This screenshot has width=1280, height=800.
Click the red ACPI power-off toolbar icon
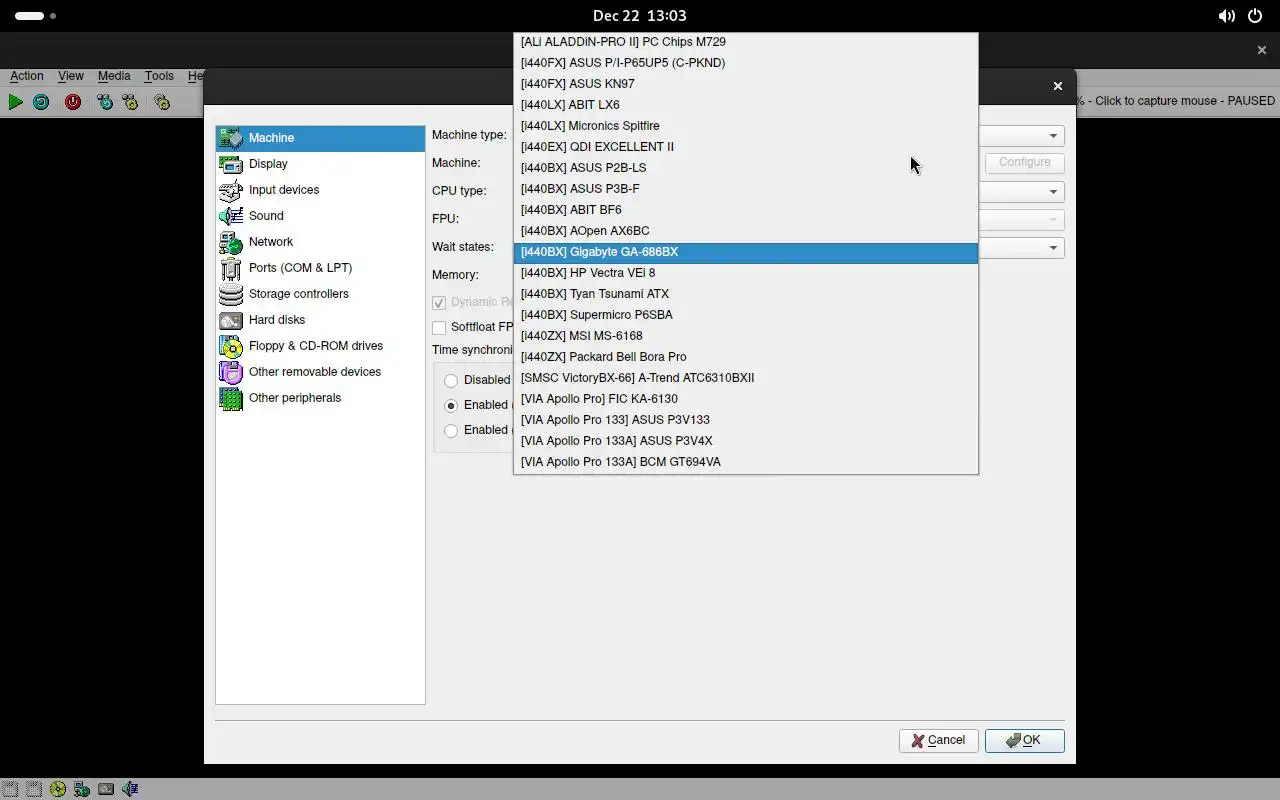coord(73,102)
